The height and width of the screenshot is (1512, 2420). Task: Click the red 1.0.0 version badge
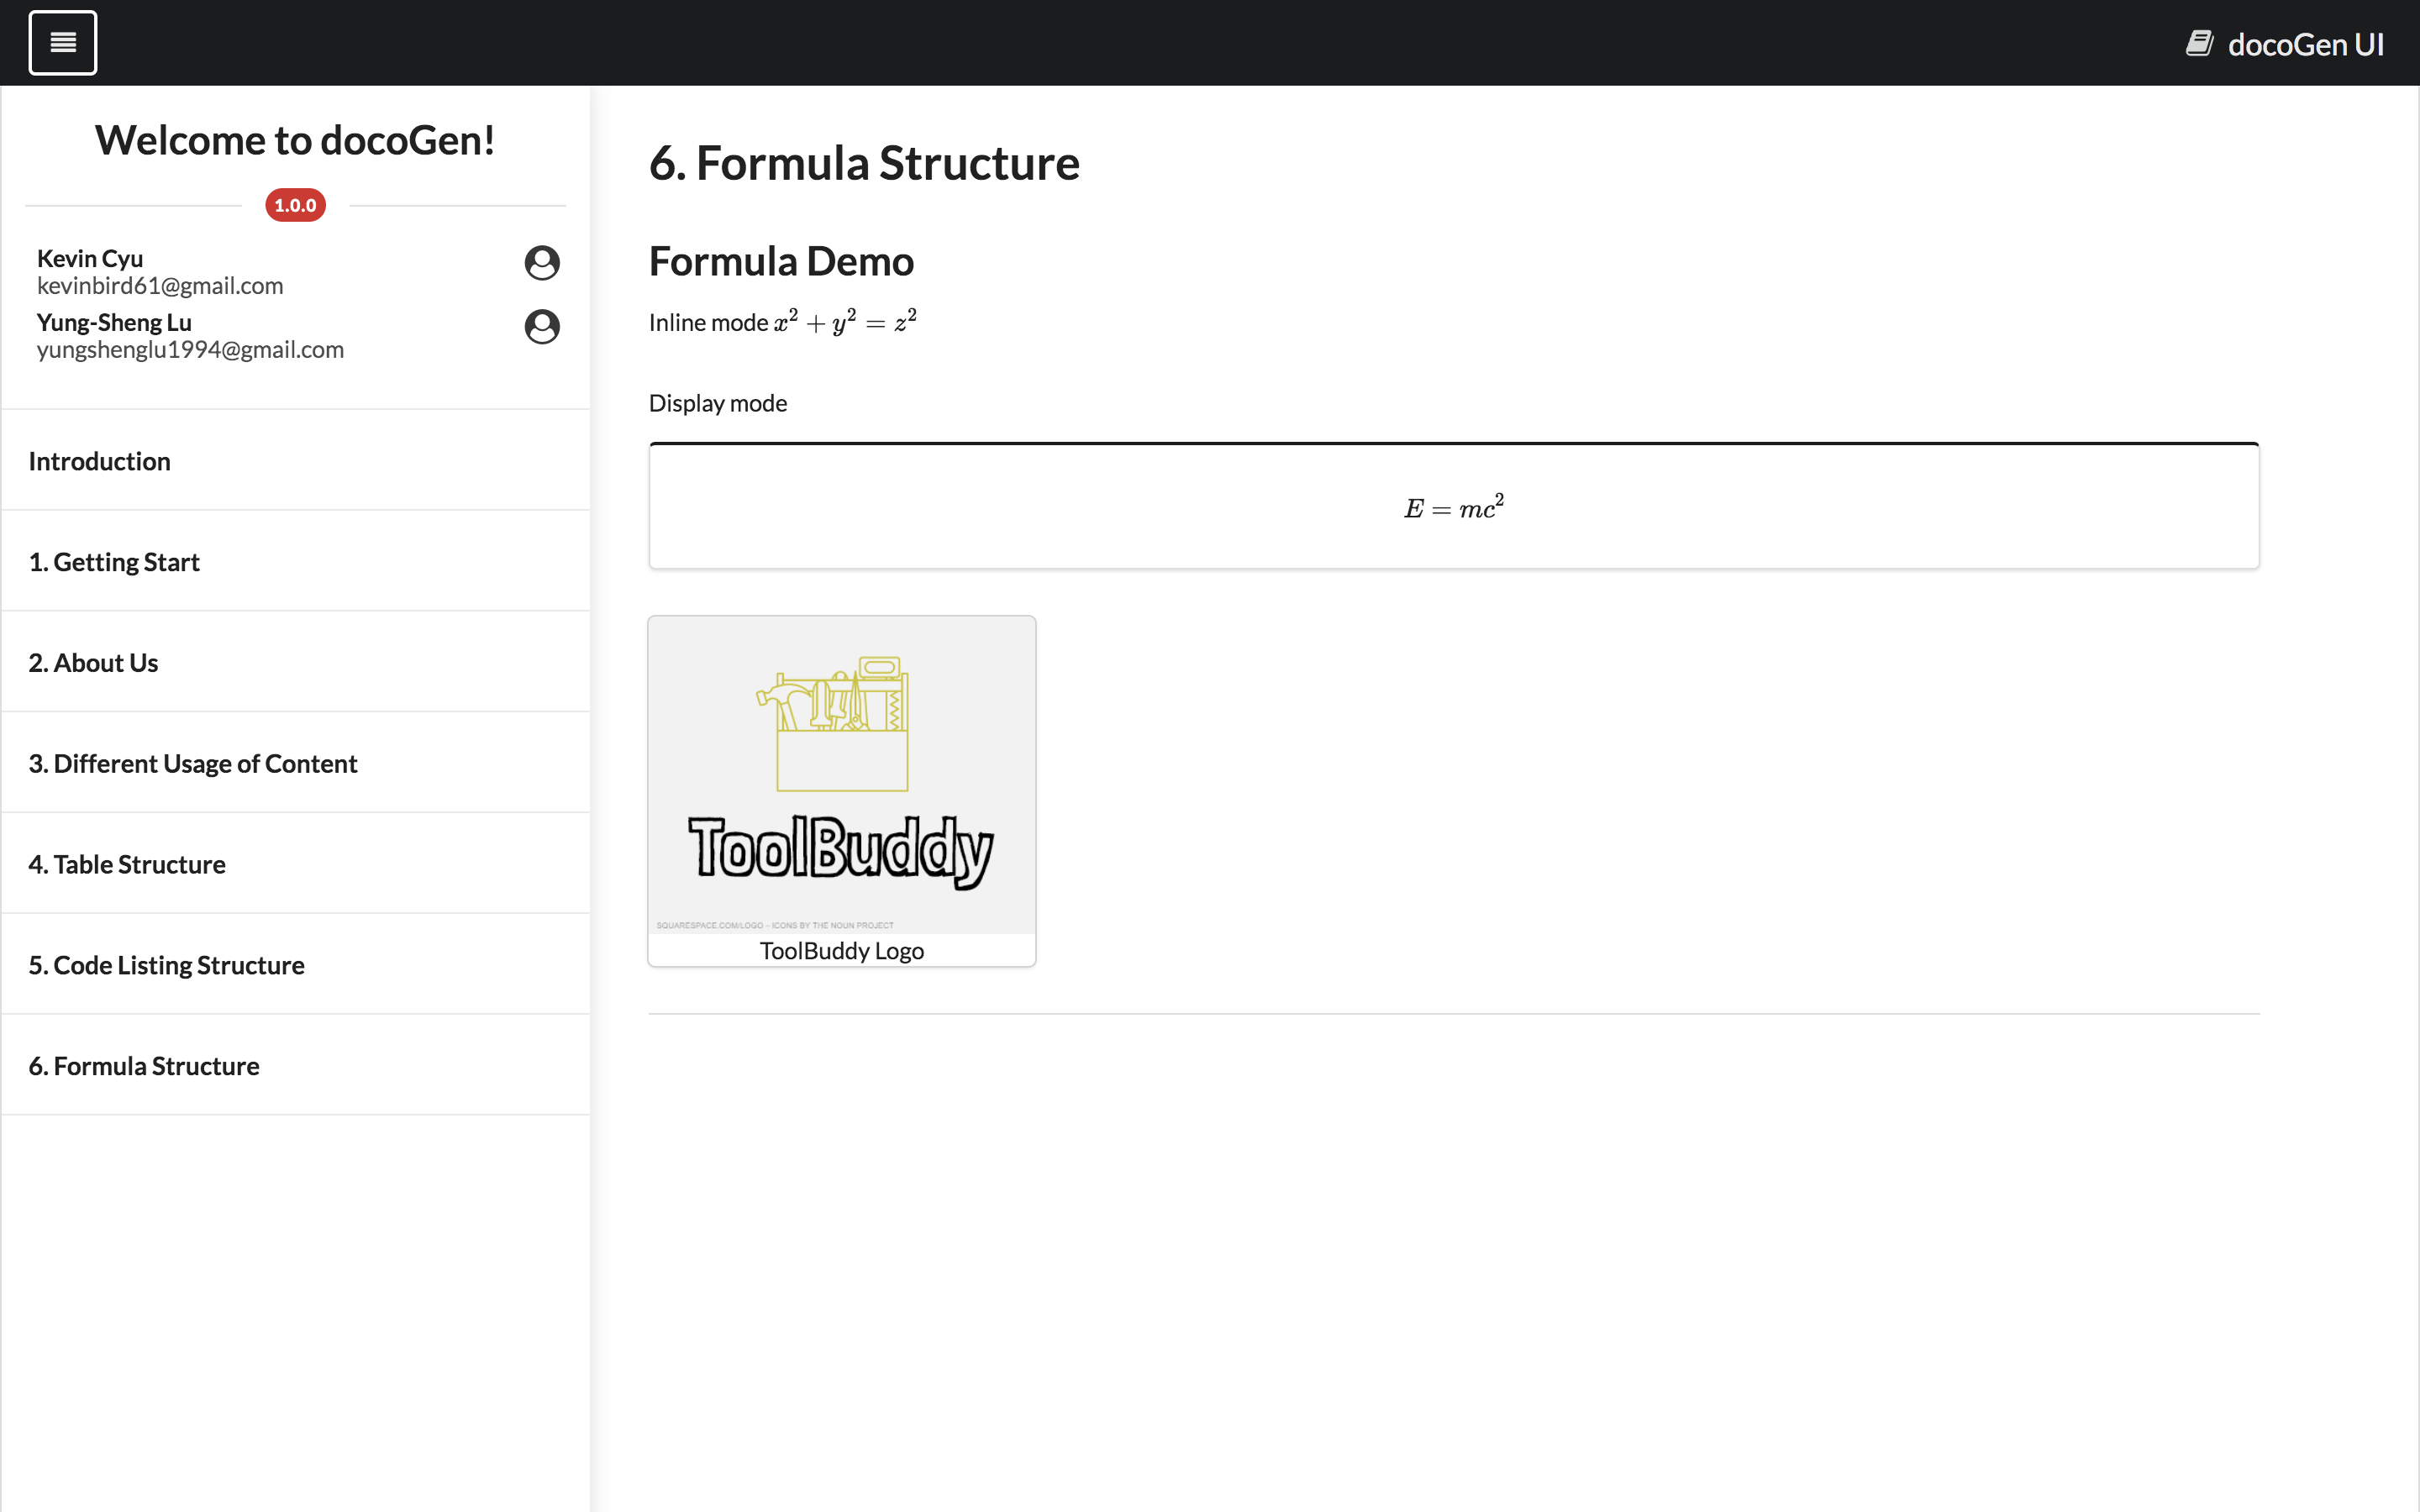pos(295,205)
